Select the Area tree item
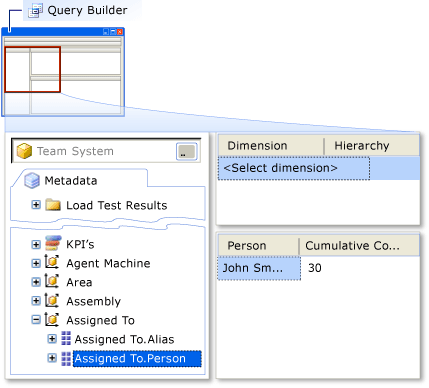This screenshot has height=388, width=429. pos(79,282)
